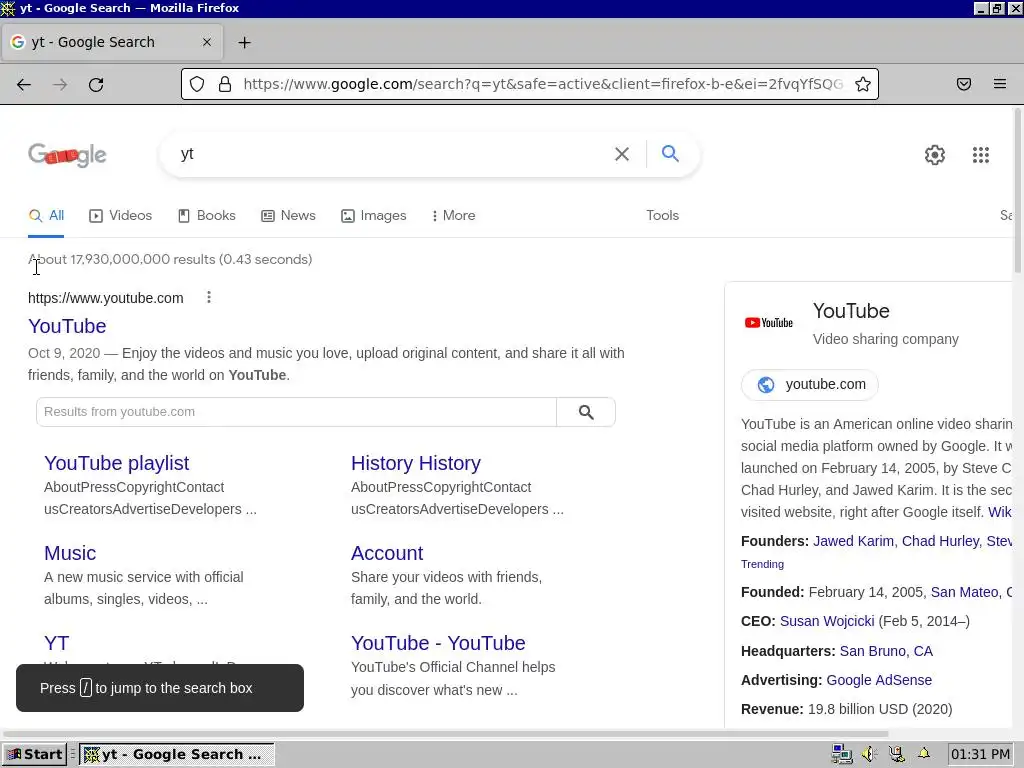Open the History History sitelink
Image resolution: width=1024 pixels, height=768 pixels.
tap(415, 463)
